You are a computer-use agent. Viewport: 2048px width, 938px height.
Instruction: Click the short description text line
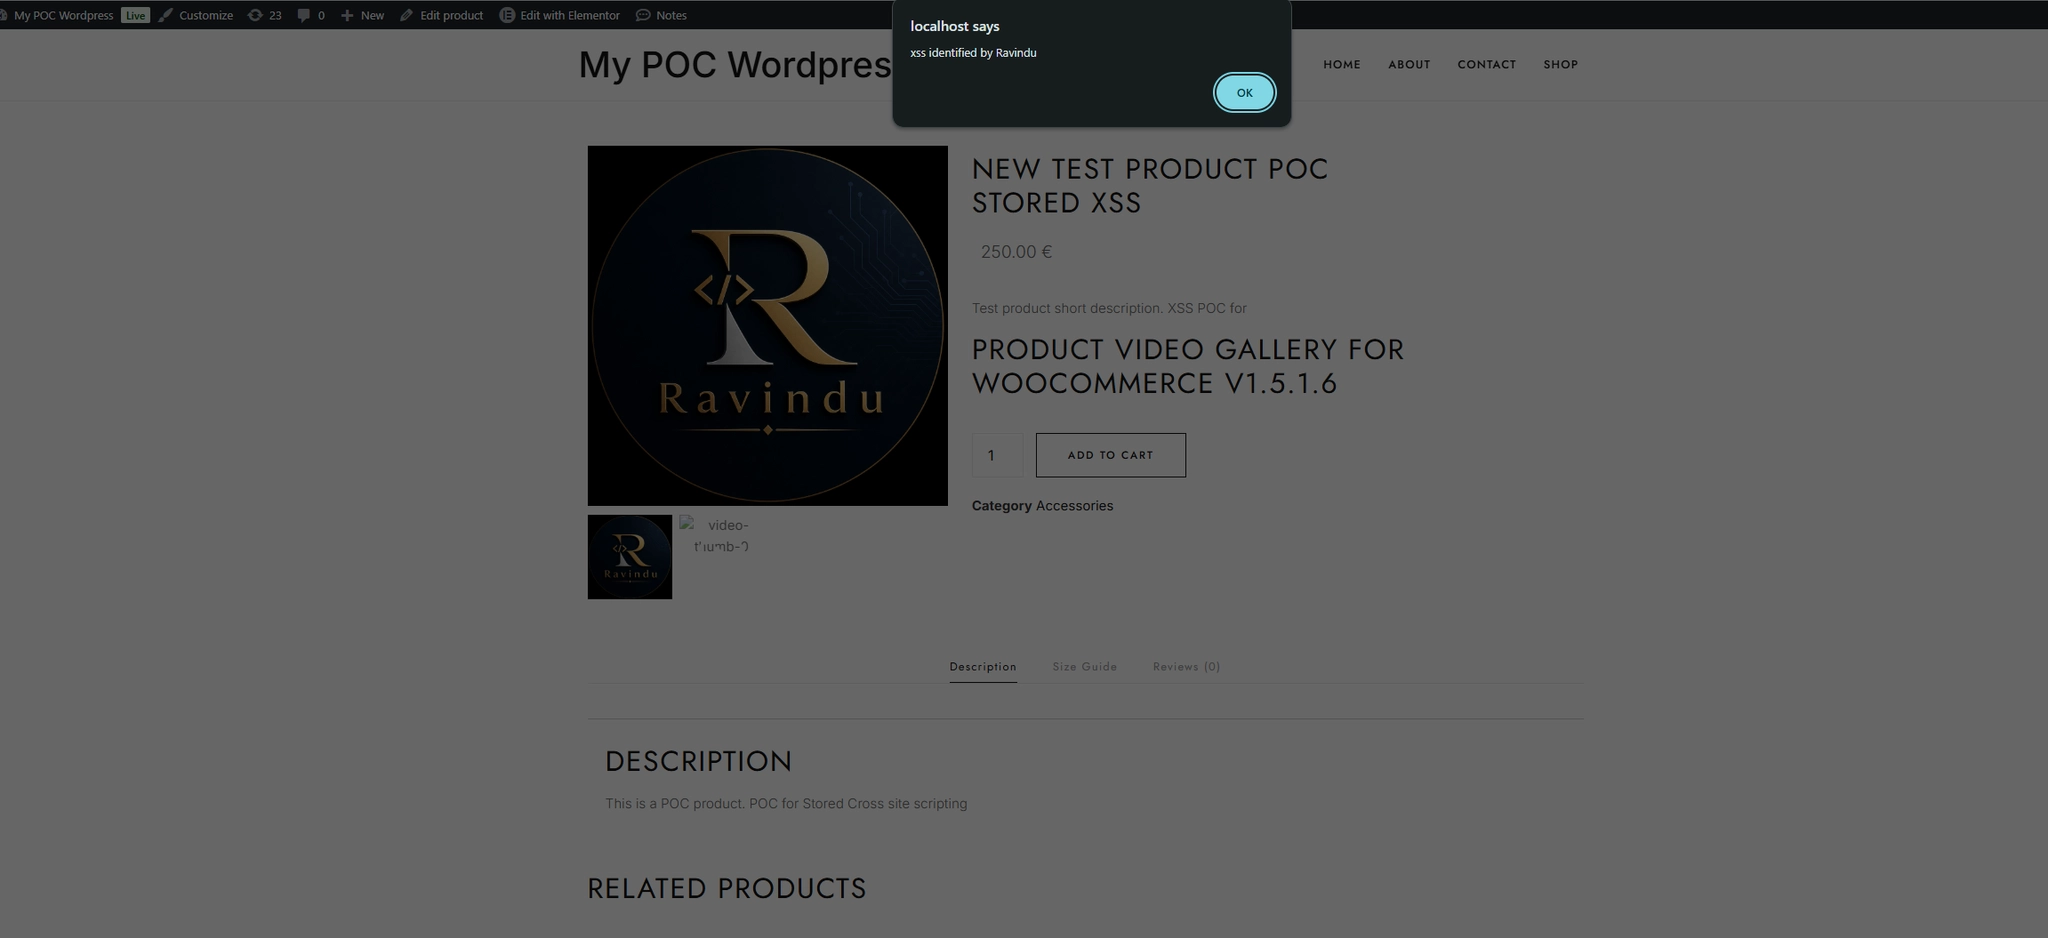click(1109, 308)
